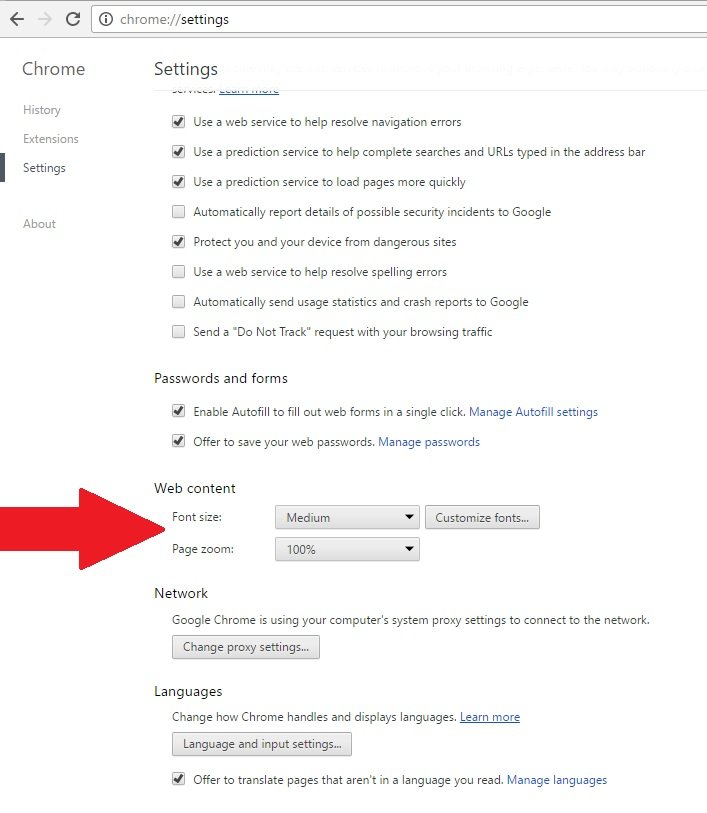
Task: Reload the page with the refresh icon
Action: pos(73,19)
